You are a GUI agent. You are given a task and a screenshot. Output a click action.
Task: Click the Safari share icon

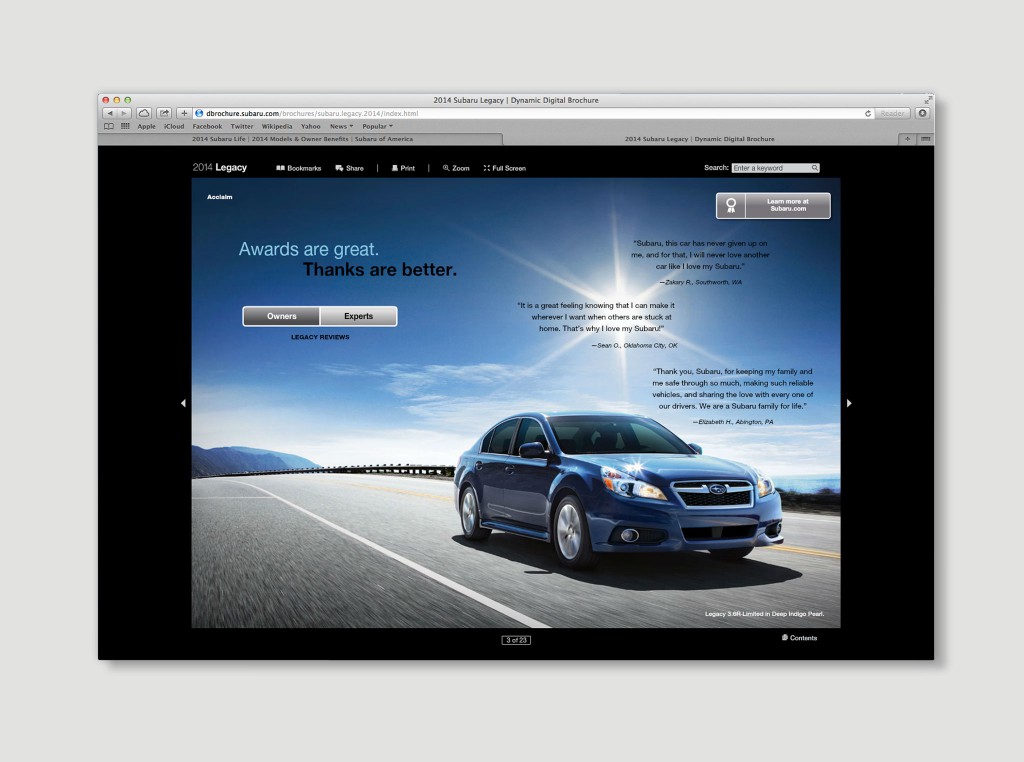click(x=164, y=114)
